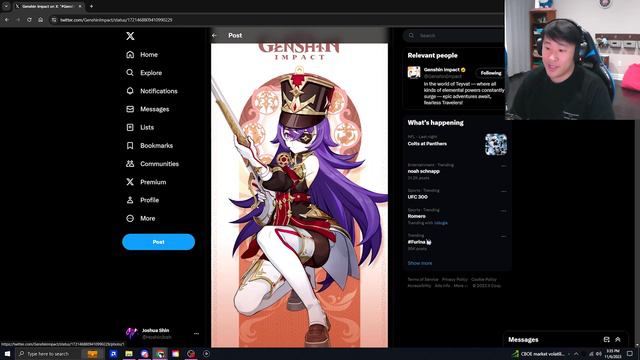This screenshot has width=640, height=360.
Task: Click the twitter.com address bar URL
Action: [116, 20]
